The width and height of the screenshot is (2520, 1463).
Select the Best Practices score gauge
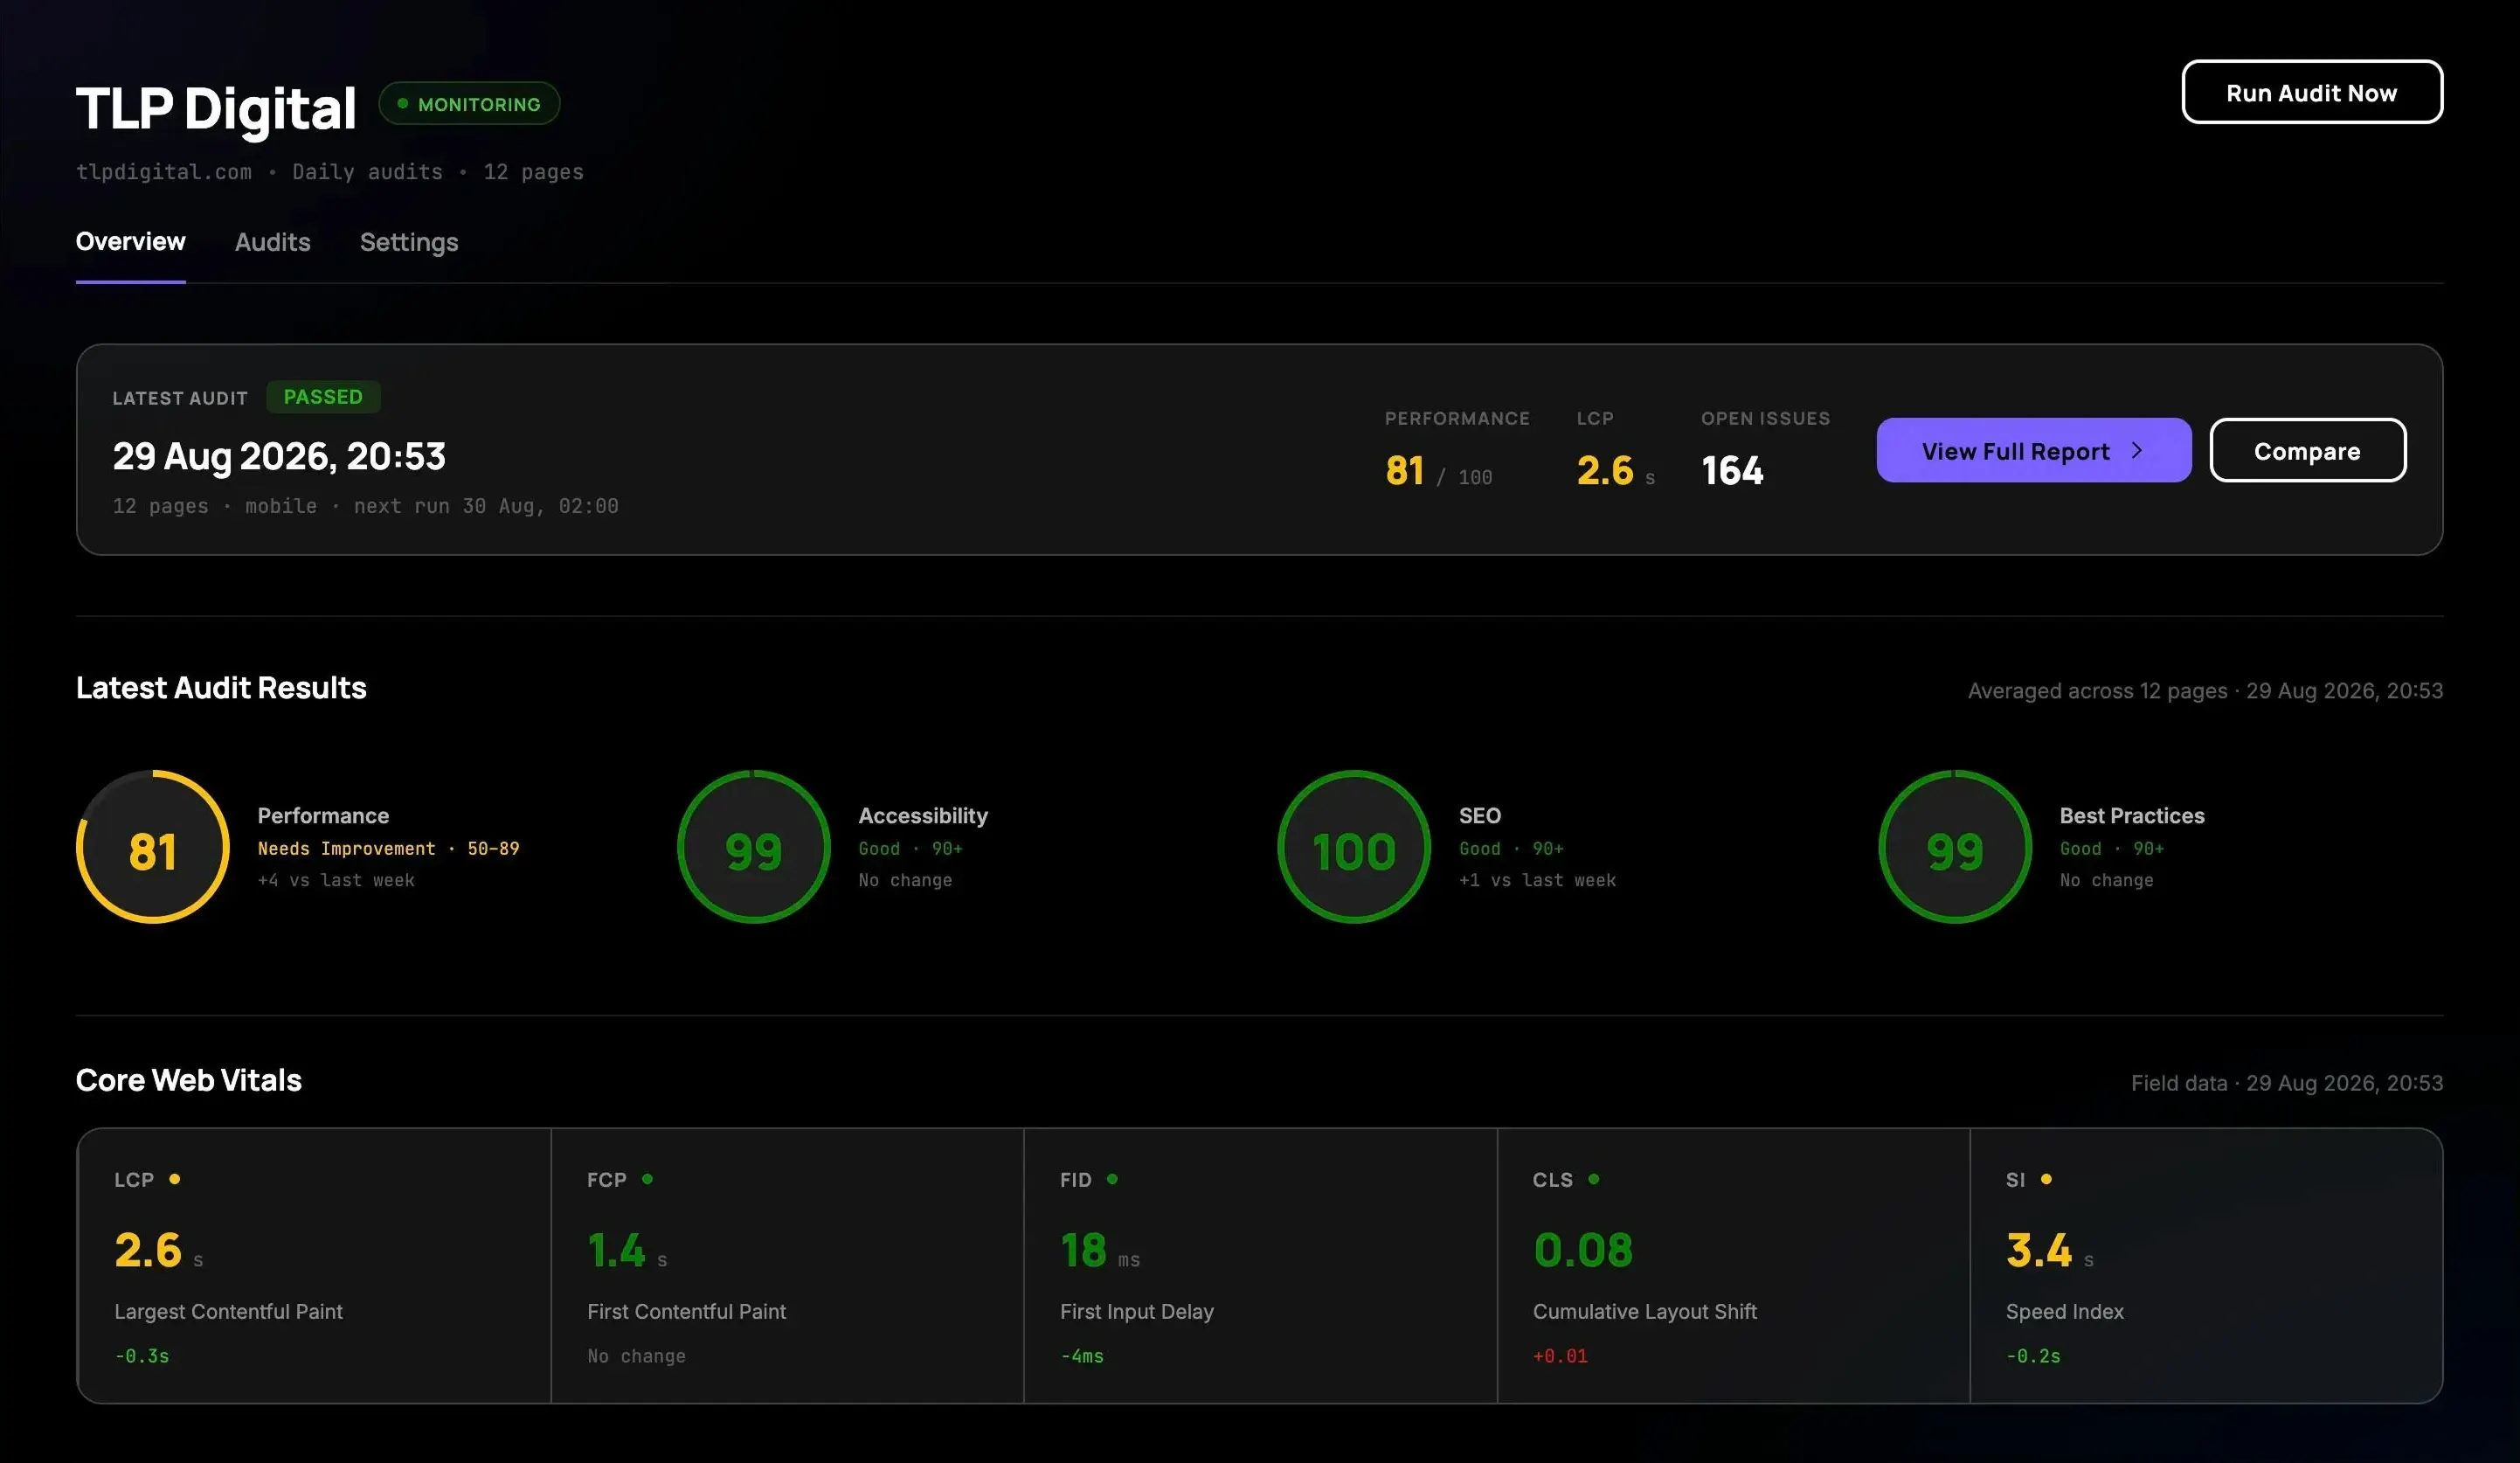(x=1955, y=847)
